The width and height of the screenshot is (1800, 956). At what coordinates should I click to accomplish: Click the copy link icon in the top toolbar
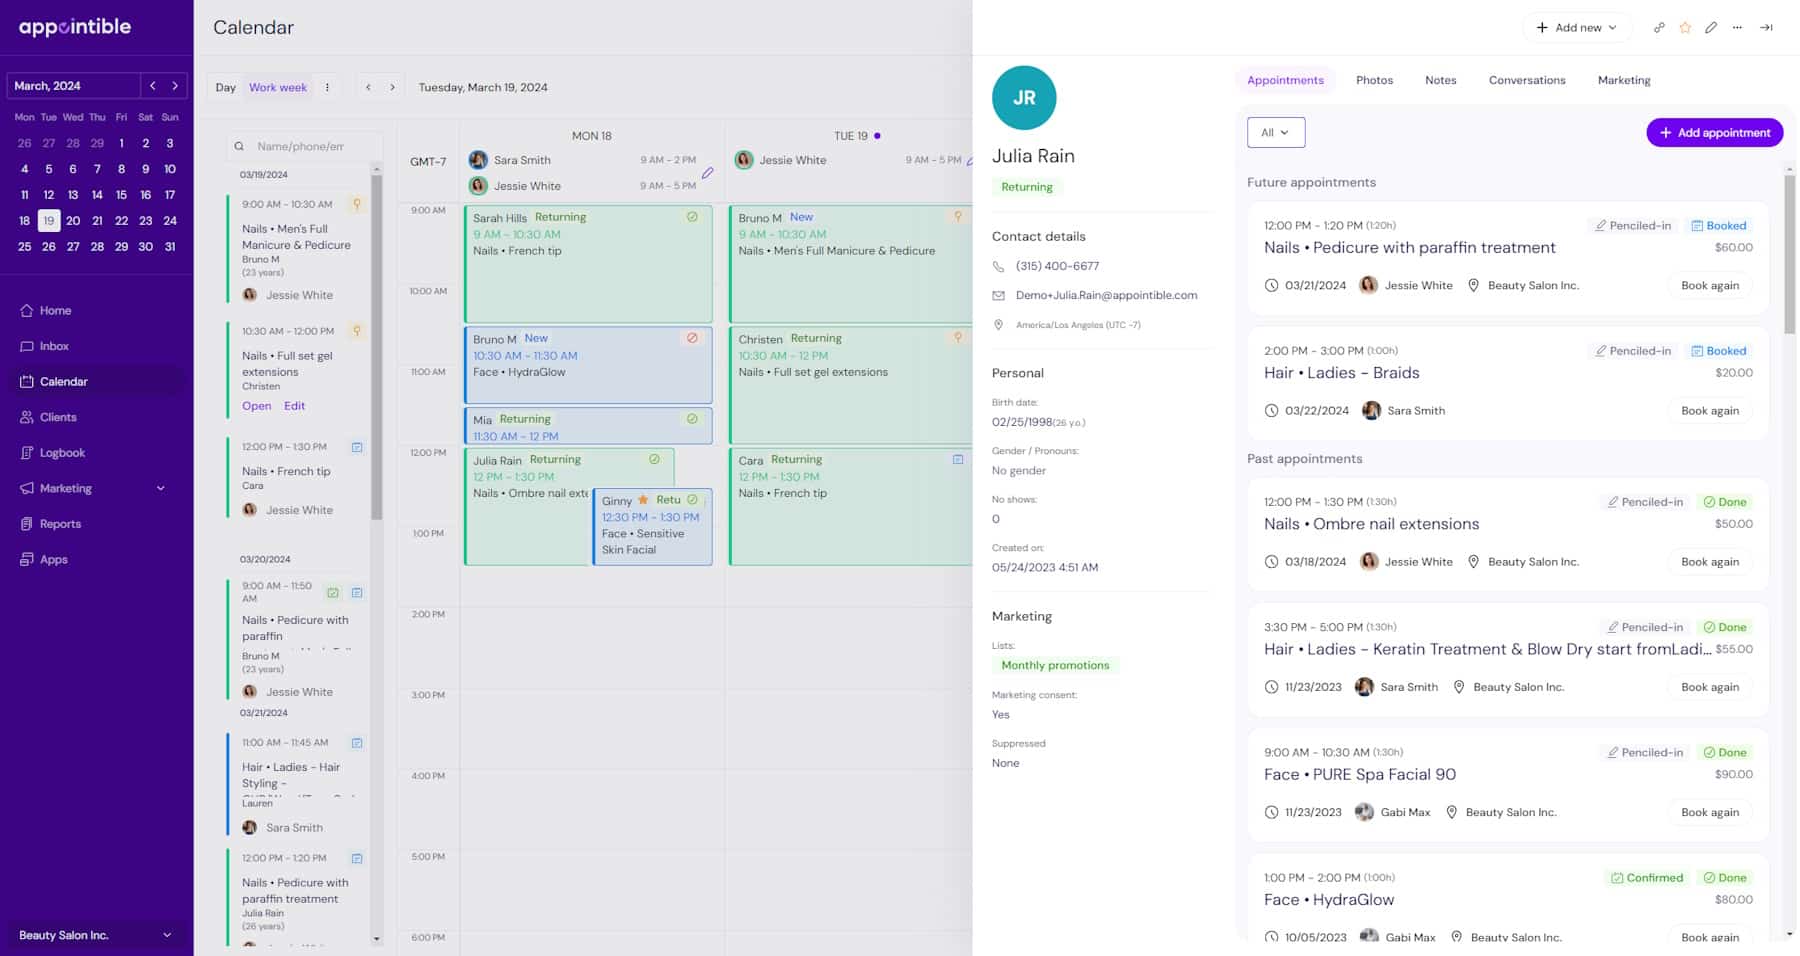point(1659,27)
